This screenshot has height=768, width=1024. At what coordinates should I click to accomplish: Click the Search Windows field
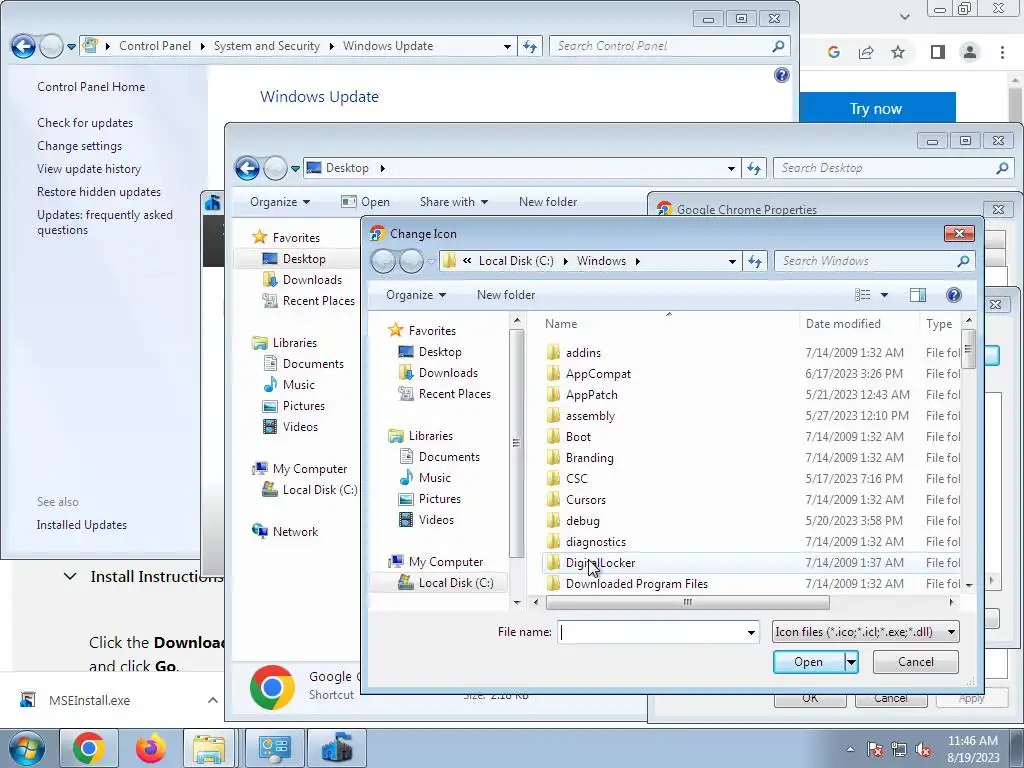coord(865,261)
